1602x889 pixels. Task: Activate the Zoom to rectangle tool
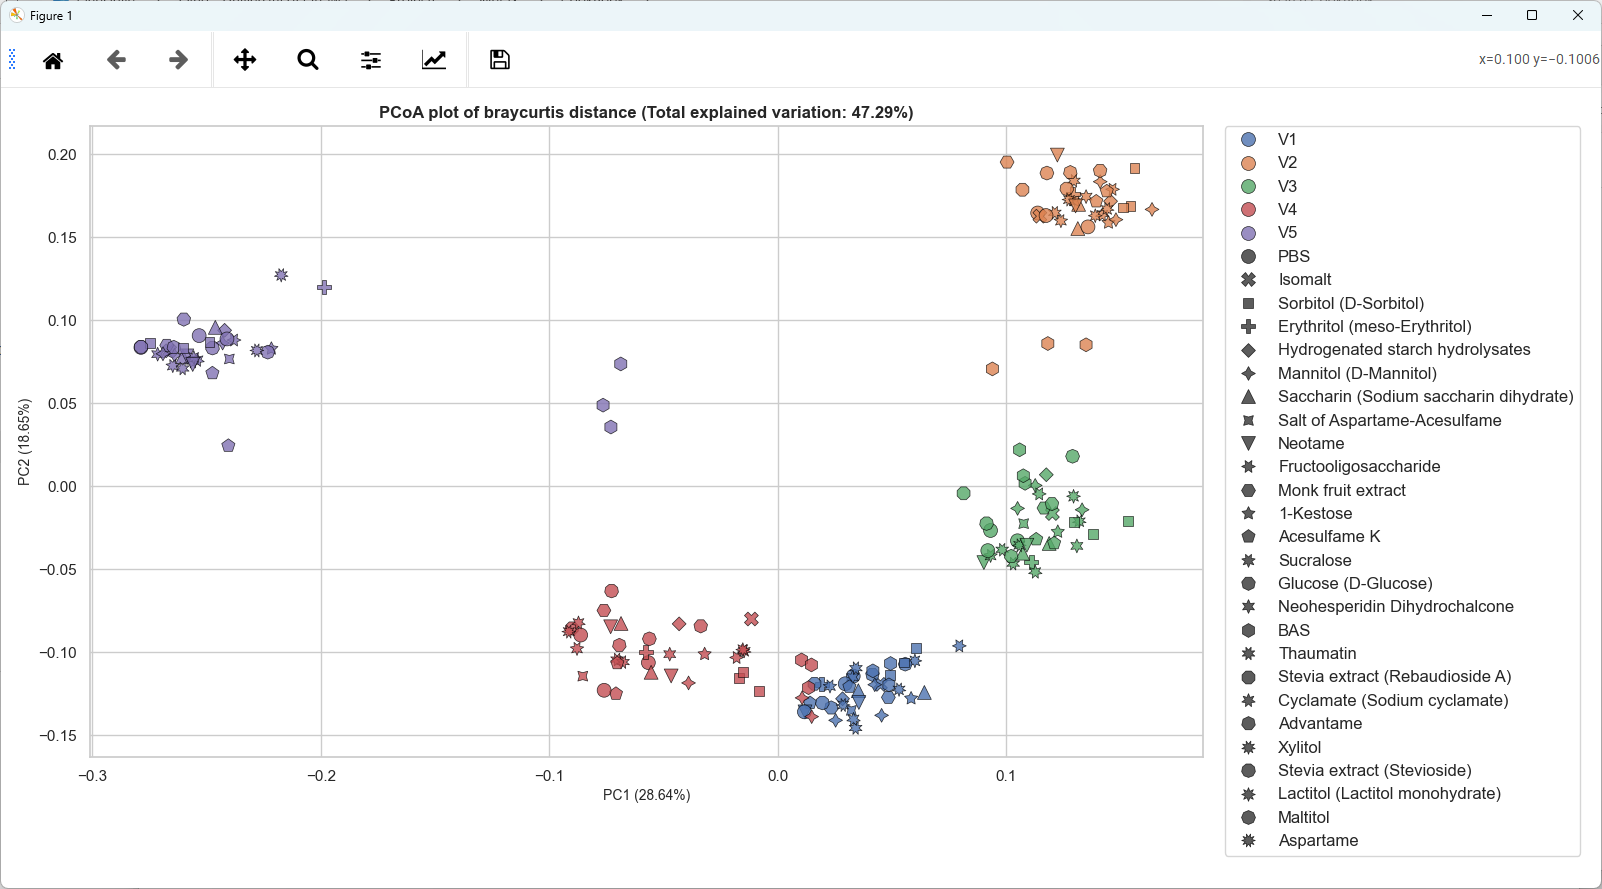308,60
